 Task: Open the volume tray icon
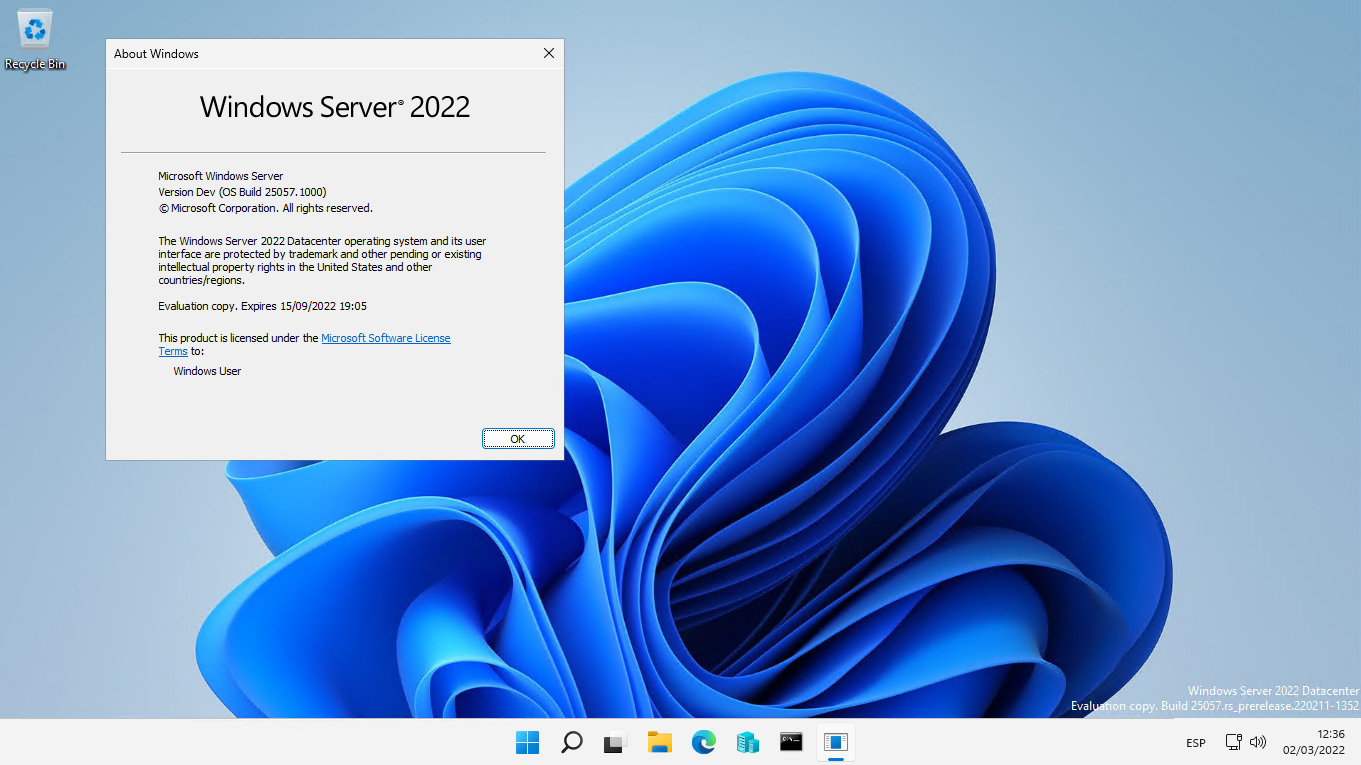[1258, 742]
